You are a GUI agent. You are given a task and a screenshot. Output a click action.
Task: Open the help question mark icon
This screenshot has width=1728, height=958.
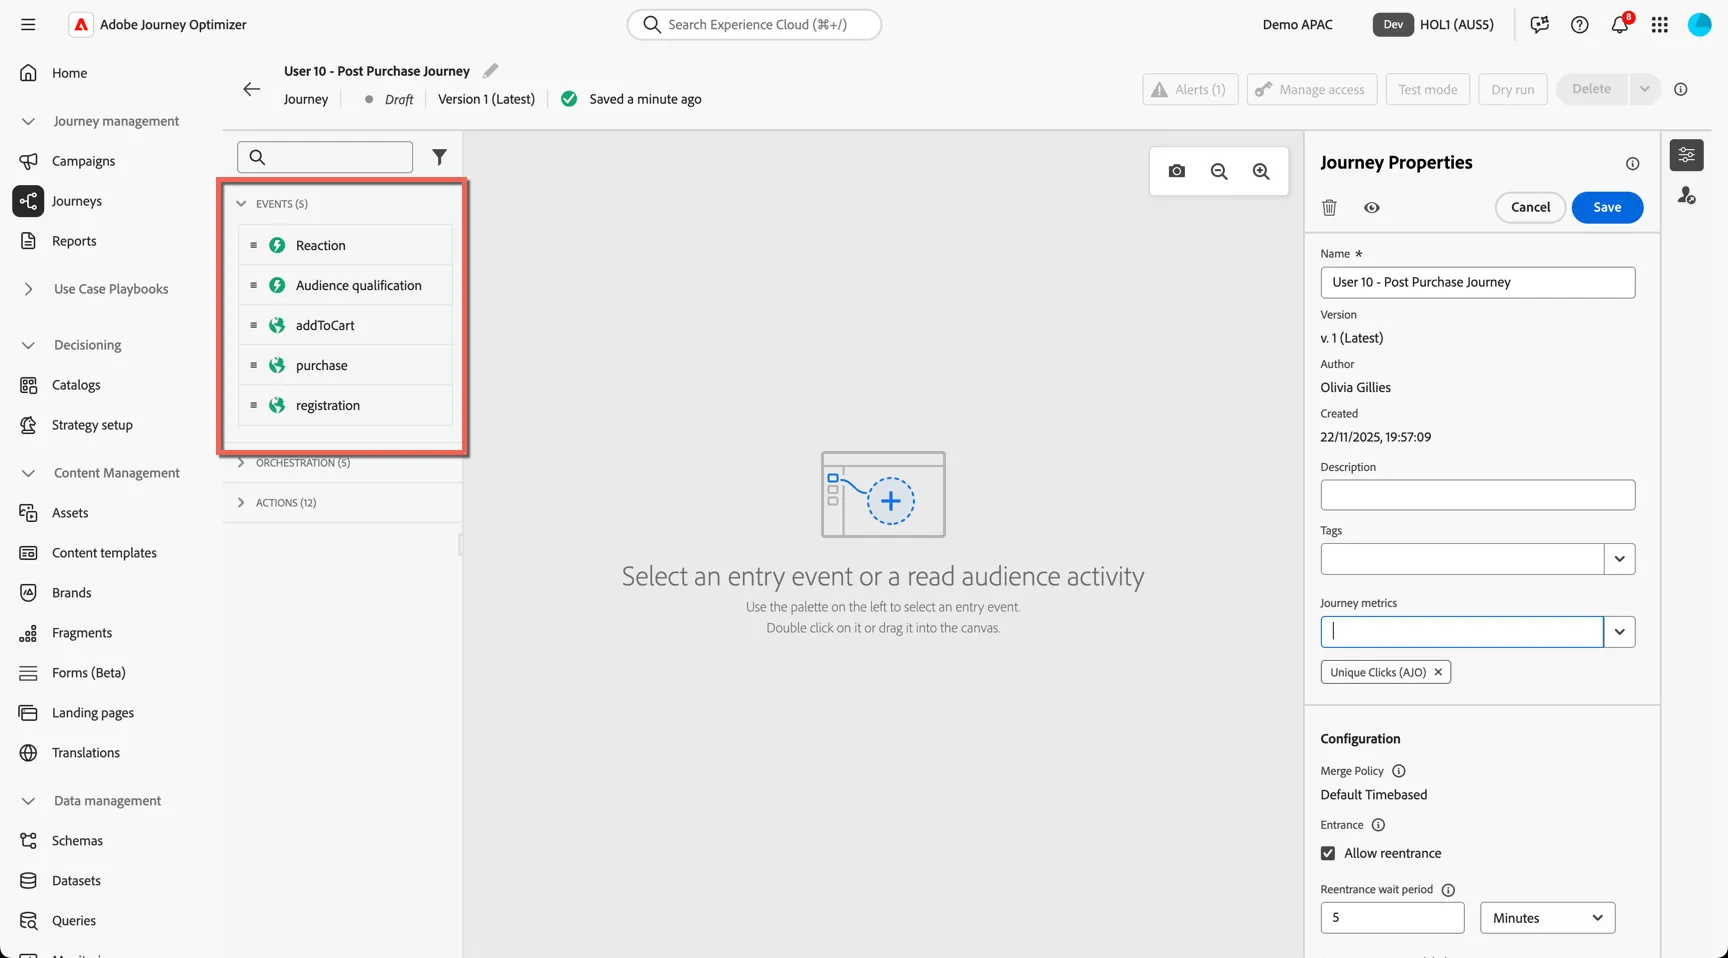1579,24
